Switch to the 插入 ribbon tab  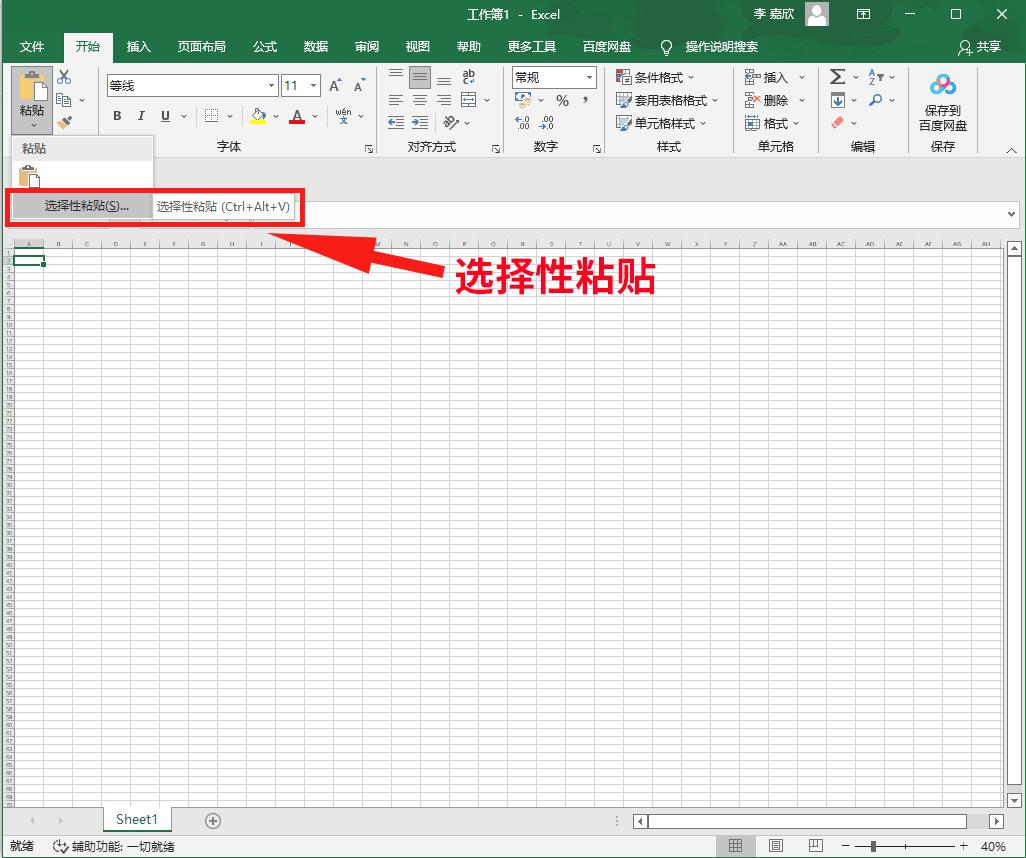pos(138,46)
